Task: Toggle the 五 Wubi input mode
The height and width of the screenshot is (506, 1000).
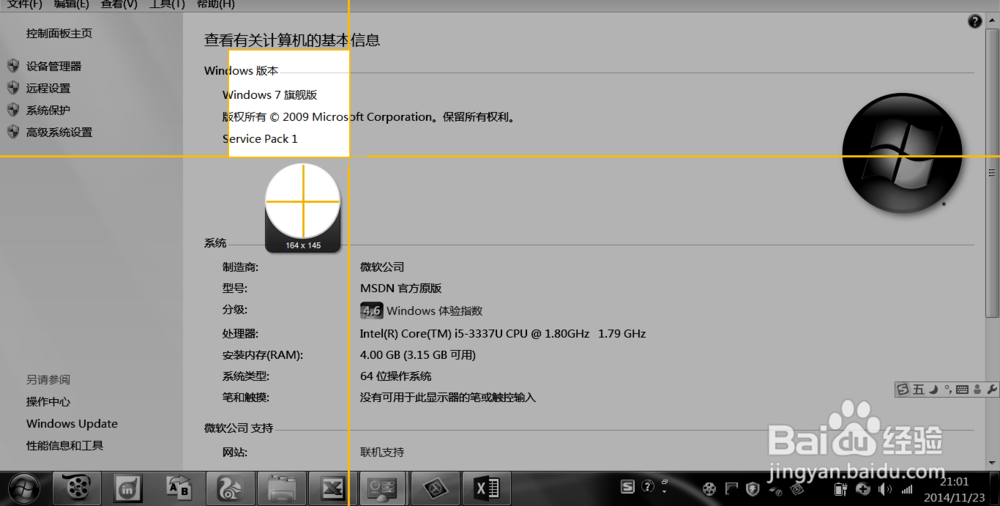Action: pyautogui.click(x=918, y=389)
